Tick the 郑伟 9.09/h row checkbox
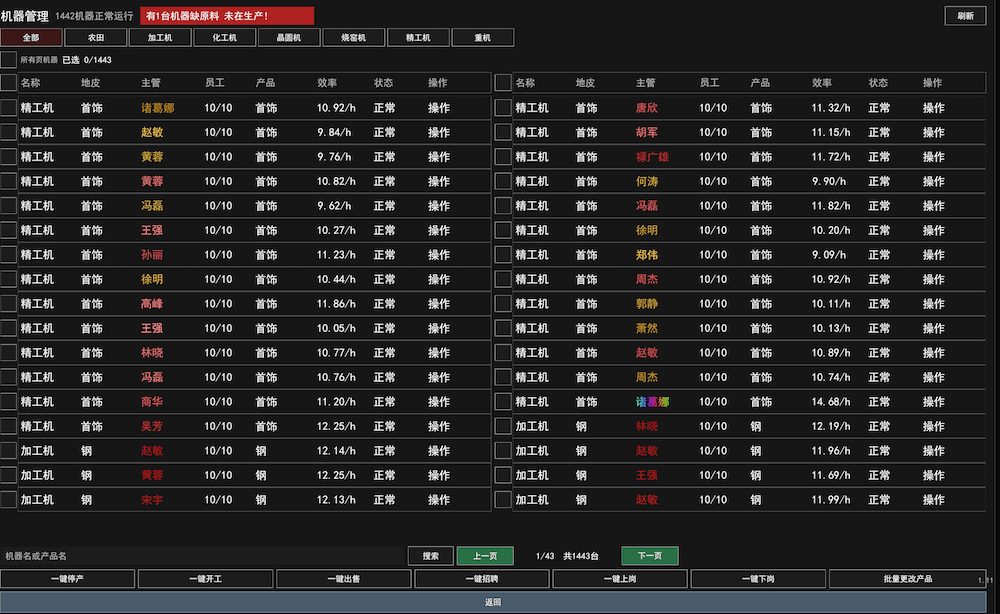 (x=503, y=254)
